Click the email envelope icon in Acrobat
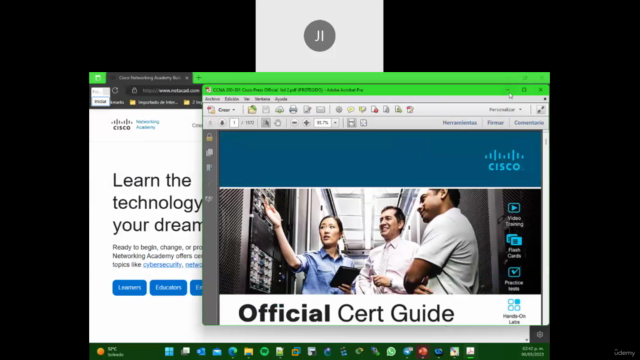Screen dimensions: 640x360 click(x=320, y=109)
